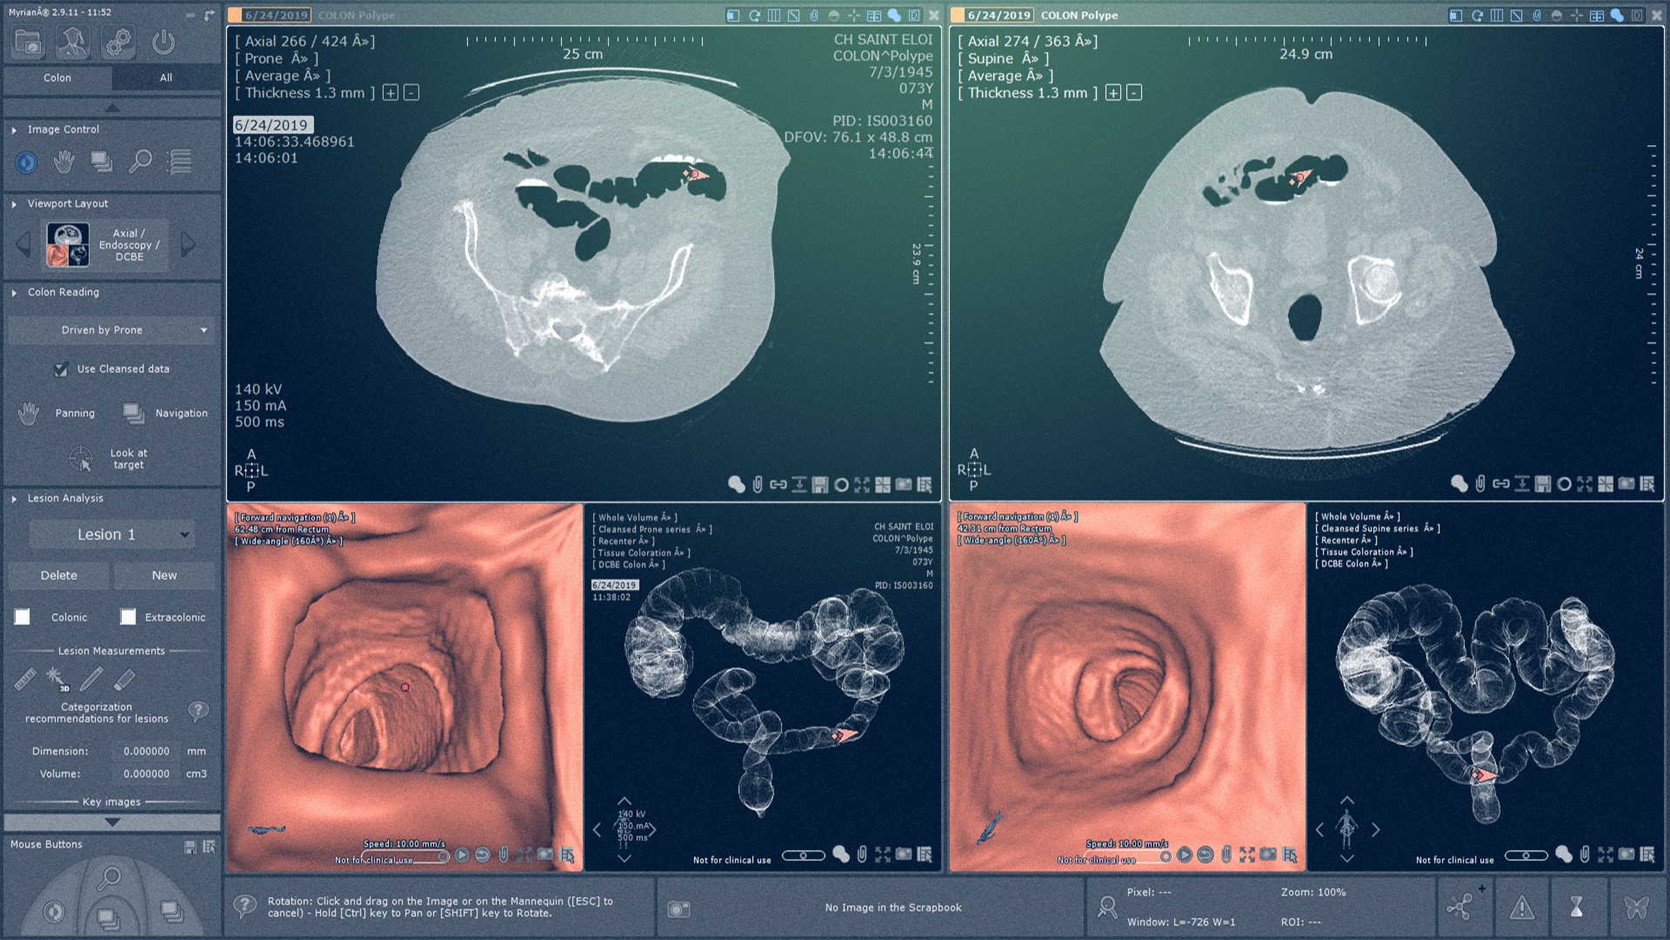Click snapshot camera in Supine axial viewport toolbar
Image resolution: width=1670 pixels, height=940 pixels.
coord(1626,484)
